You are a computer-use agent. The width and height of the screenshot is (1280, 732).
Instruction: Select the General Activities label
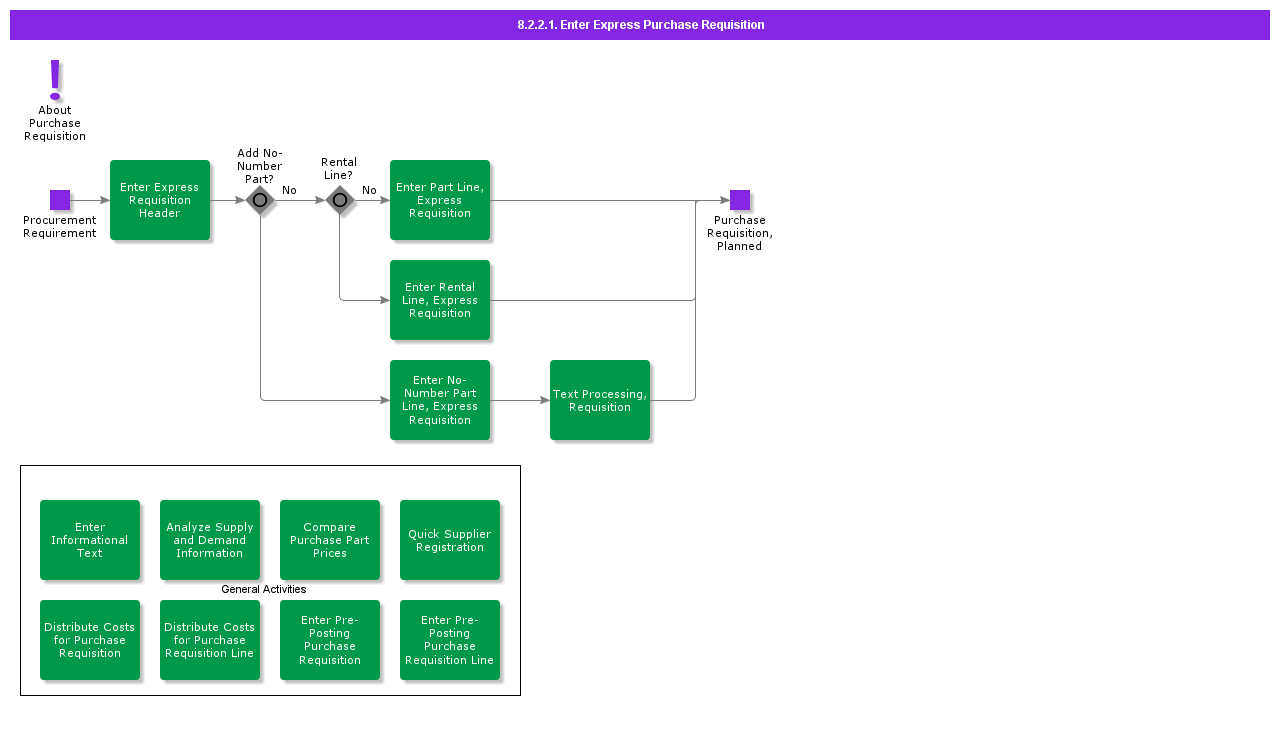tap(263, 589)
